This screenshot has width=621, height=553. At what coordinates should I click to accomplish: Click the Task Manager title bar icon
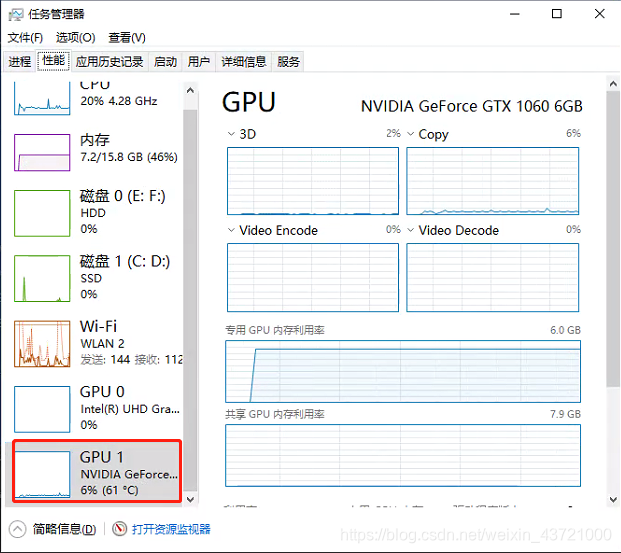pyautogui.click(x=16, y=15)
